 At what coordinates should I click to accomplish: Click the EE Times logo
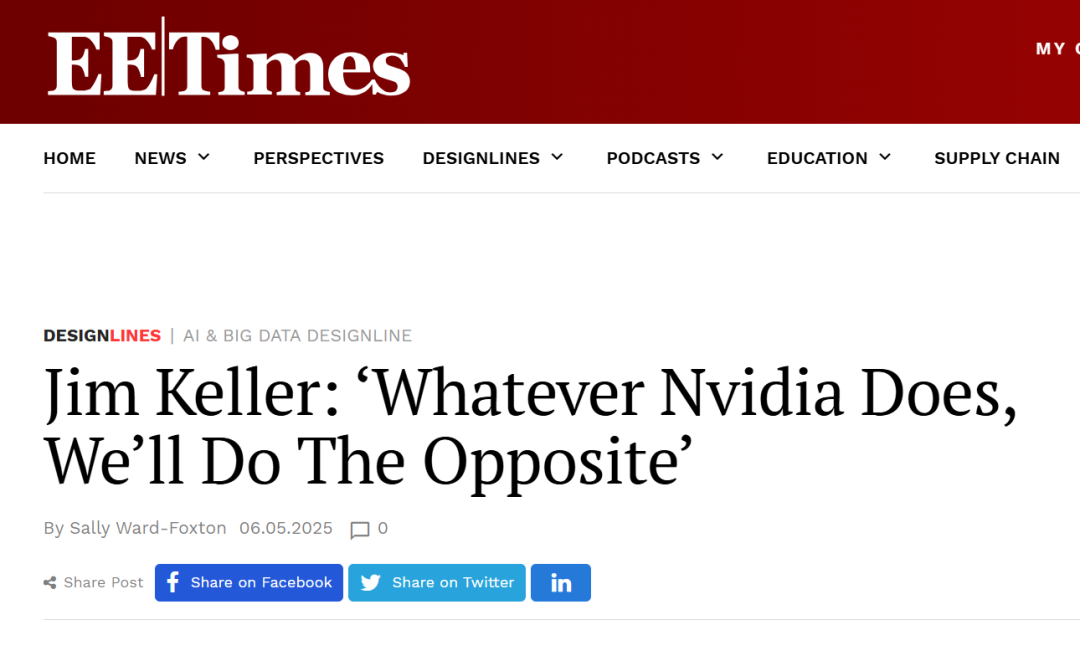(229, 58)
